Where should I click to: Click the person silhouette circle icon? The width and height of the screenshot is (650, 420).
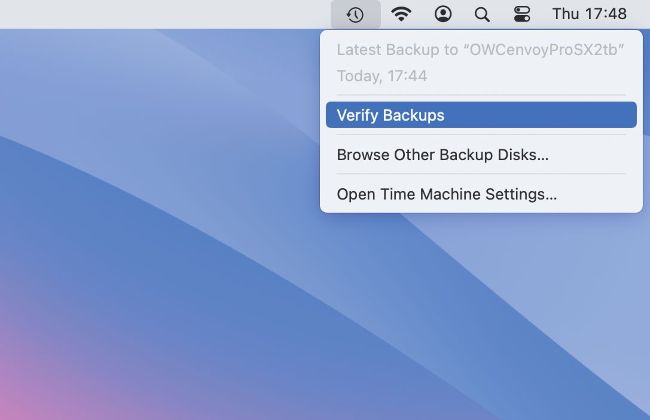(x=443, y=14)
